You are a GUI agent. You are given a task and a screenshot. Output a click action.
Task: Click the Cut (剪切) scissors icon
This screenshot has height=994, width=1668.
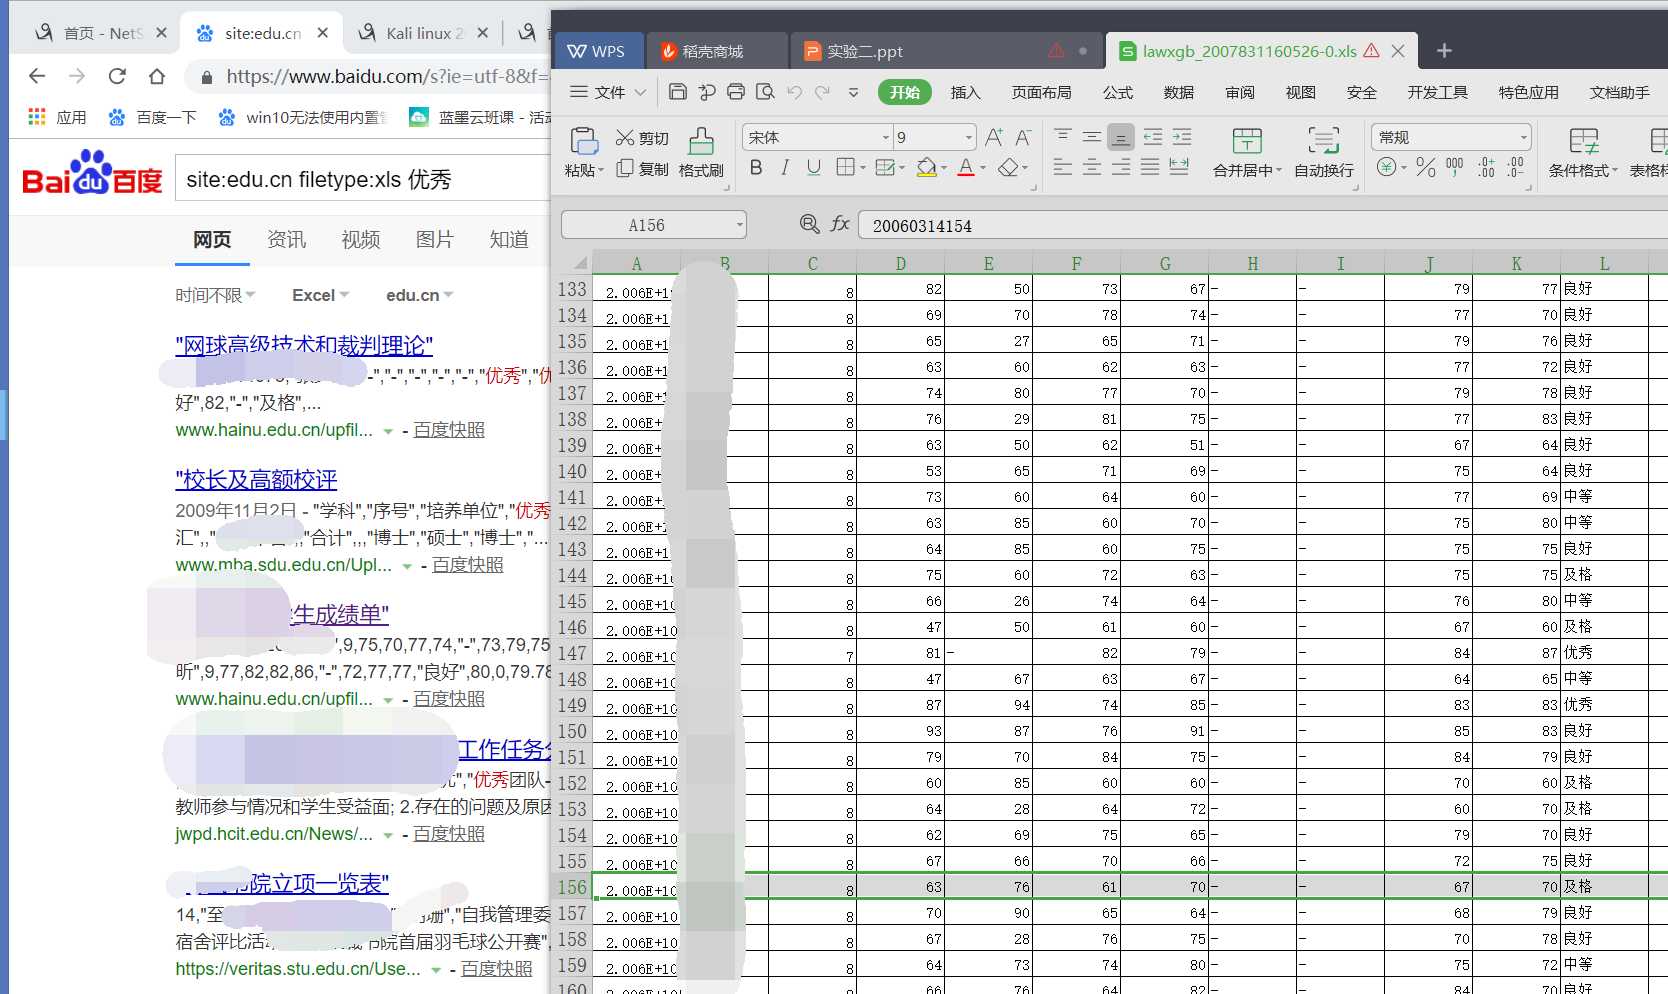625,138
